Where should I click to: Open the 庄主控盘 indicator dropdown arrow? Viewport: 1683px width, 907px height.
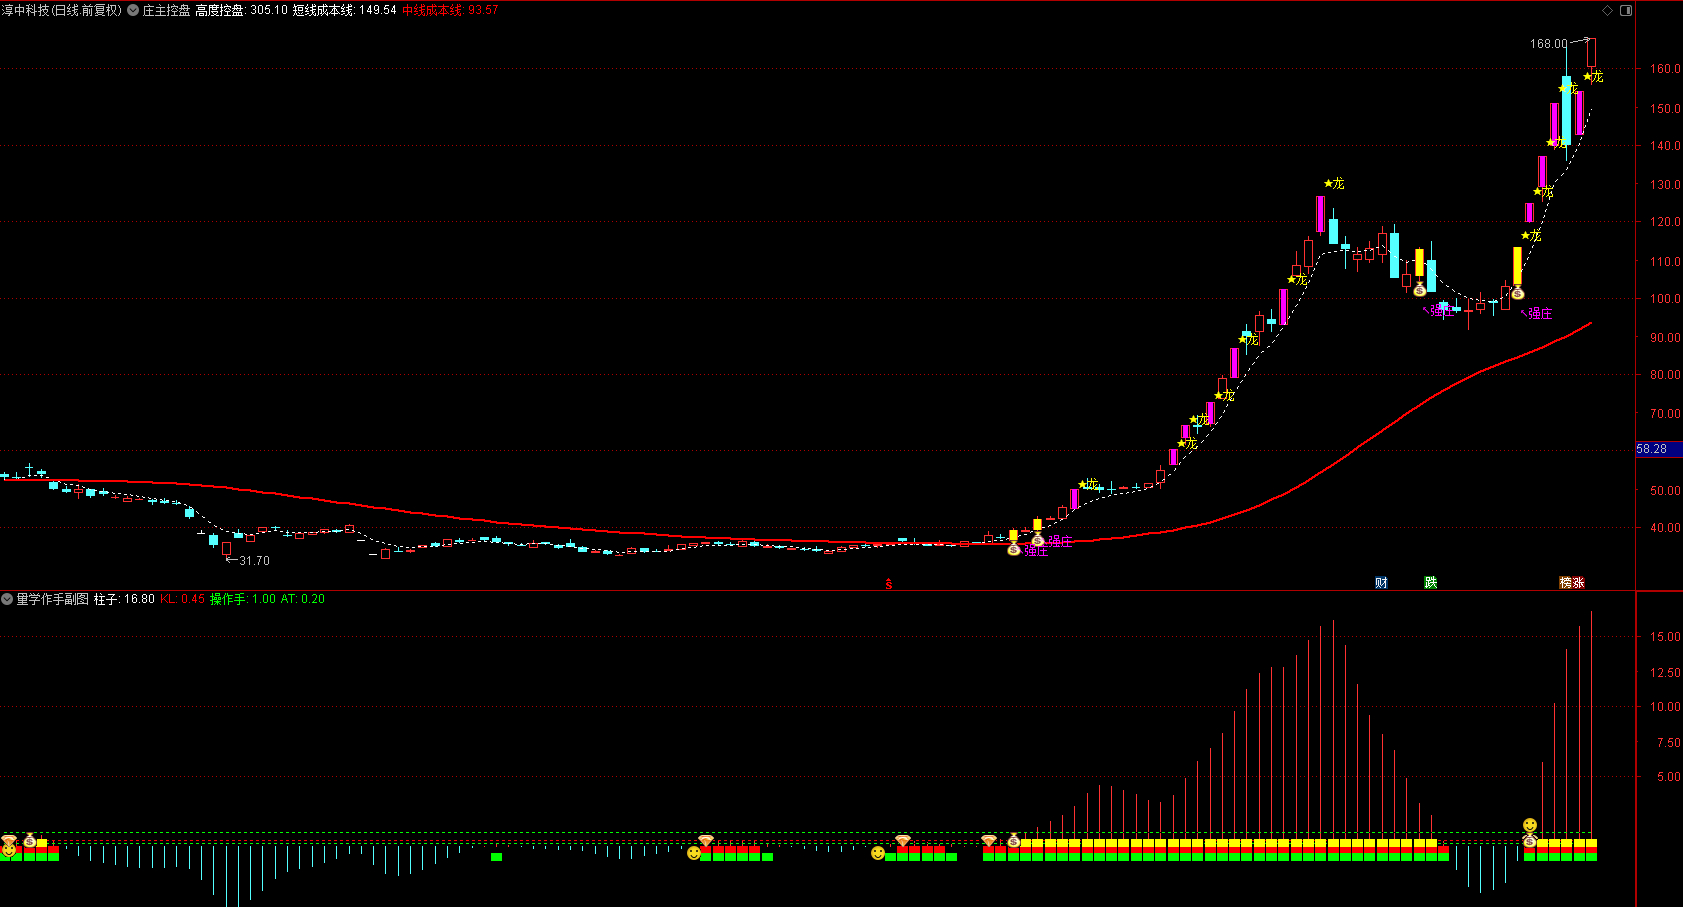click(x=133, y=10)
